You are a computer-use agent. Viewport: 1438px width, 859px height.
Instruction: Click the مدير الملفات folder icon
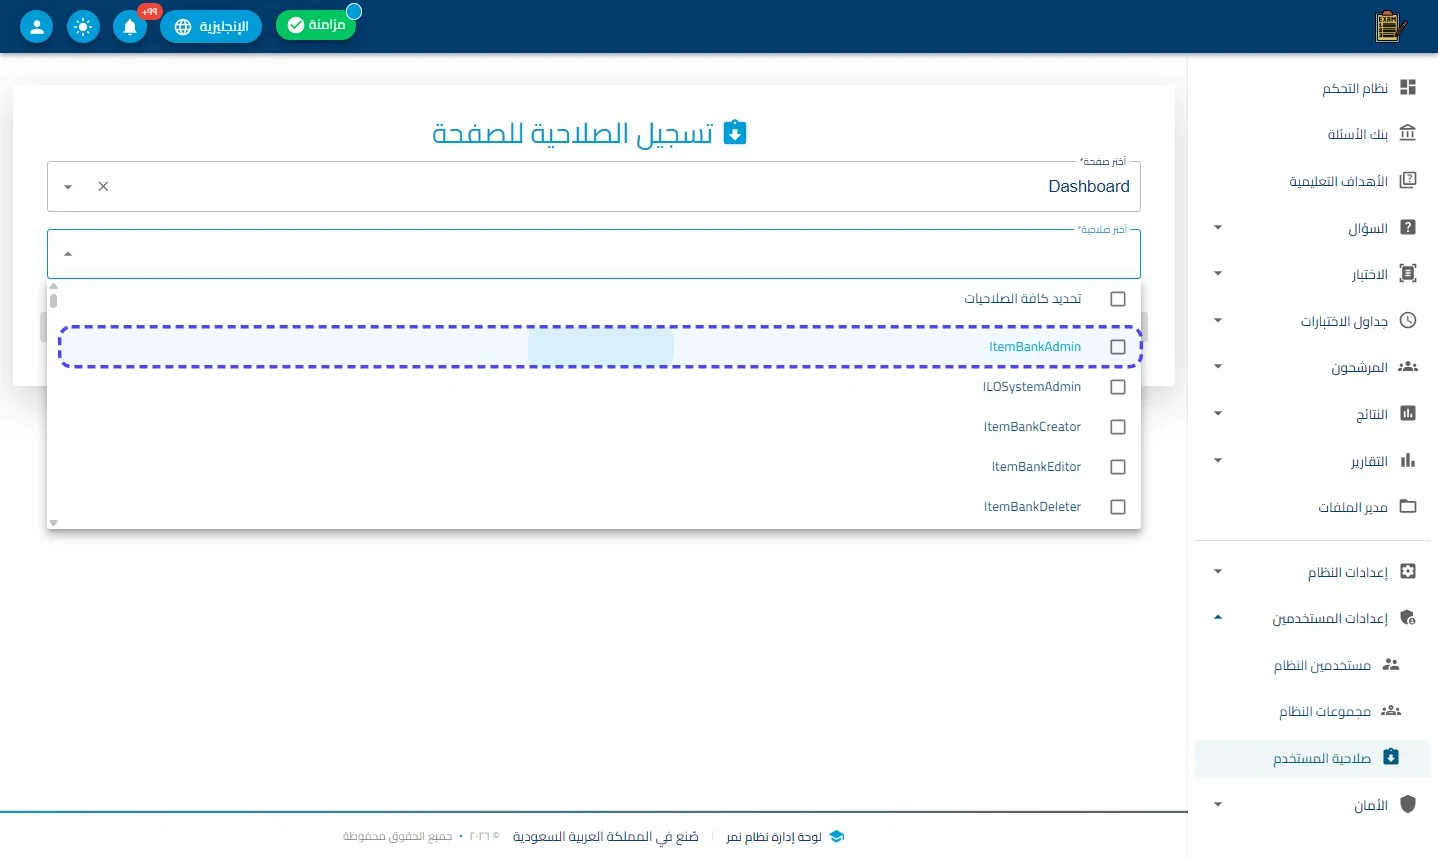click(x=1408, y=507)
